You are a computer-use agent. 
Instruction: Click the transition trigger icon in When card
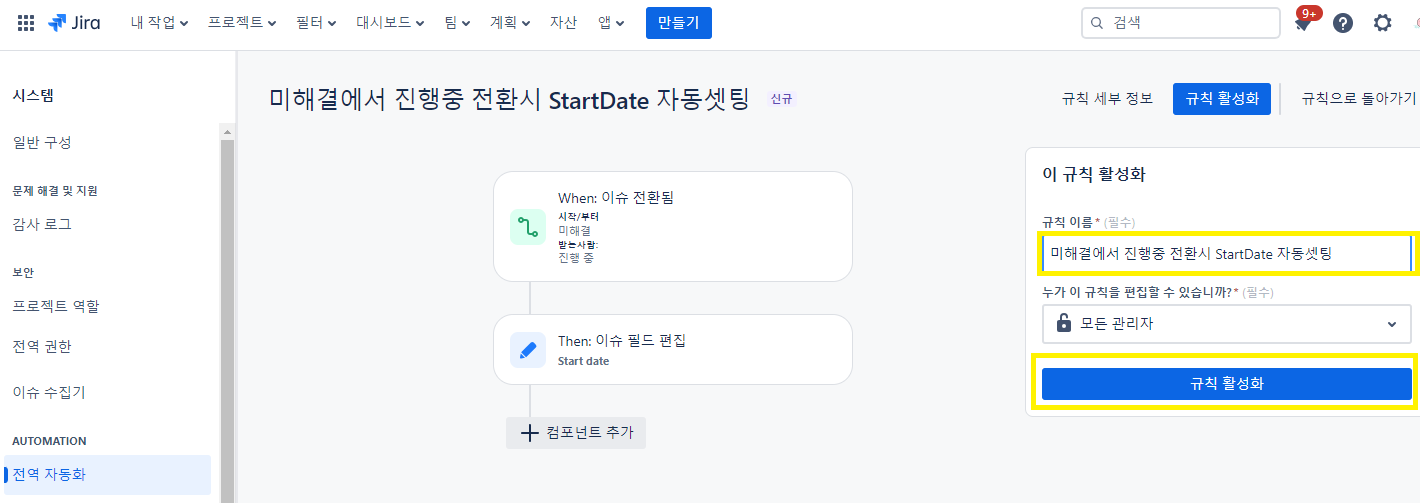(528, 227)
